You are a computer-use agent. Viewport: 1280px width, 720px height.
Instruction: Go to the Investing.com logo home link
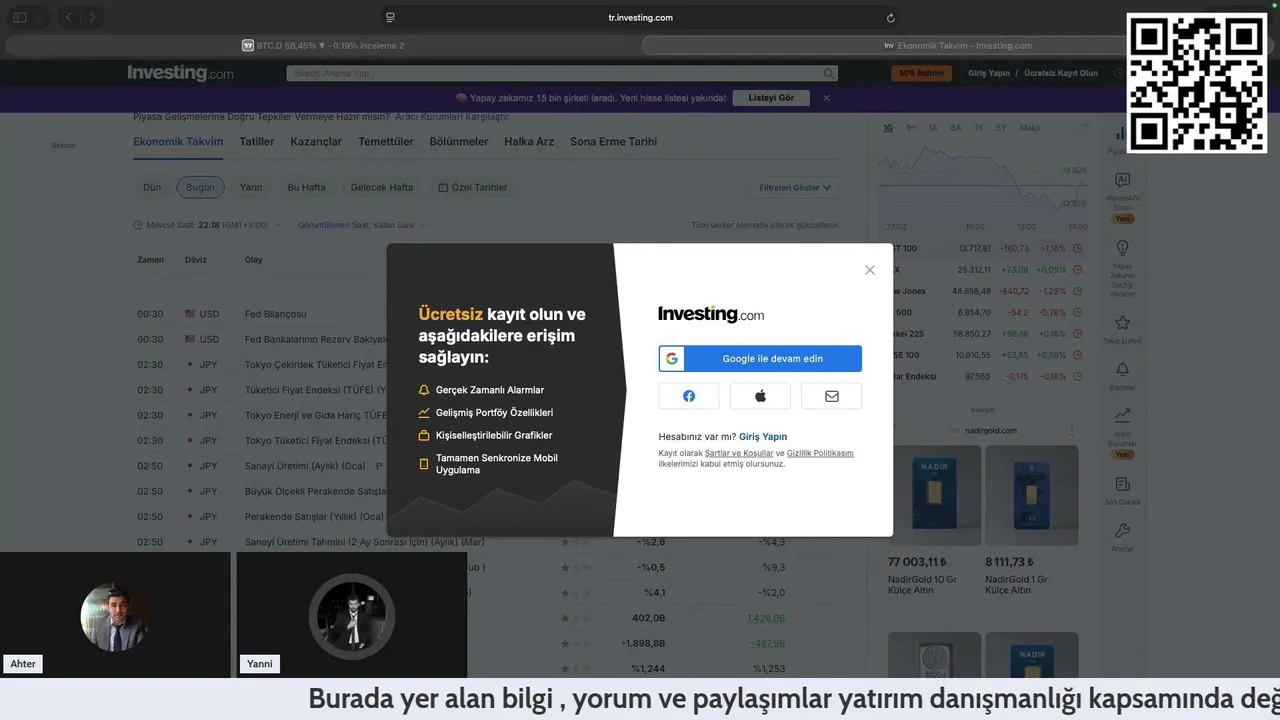click(x=180, y=73)
